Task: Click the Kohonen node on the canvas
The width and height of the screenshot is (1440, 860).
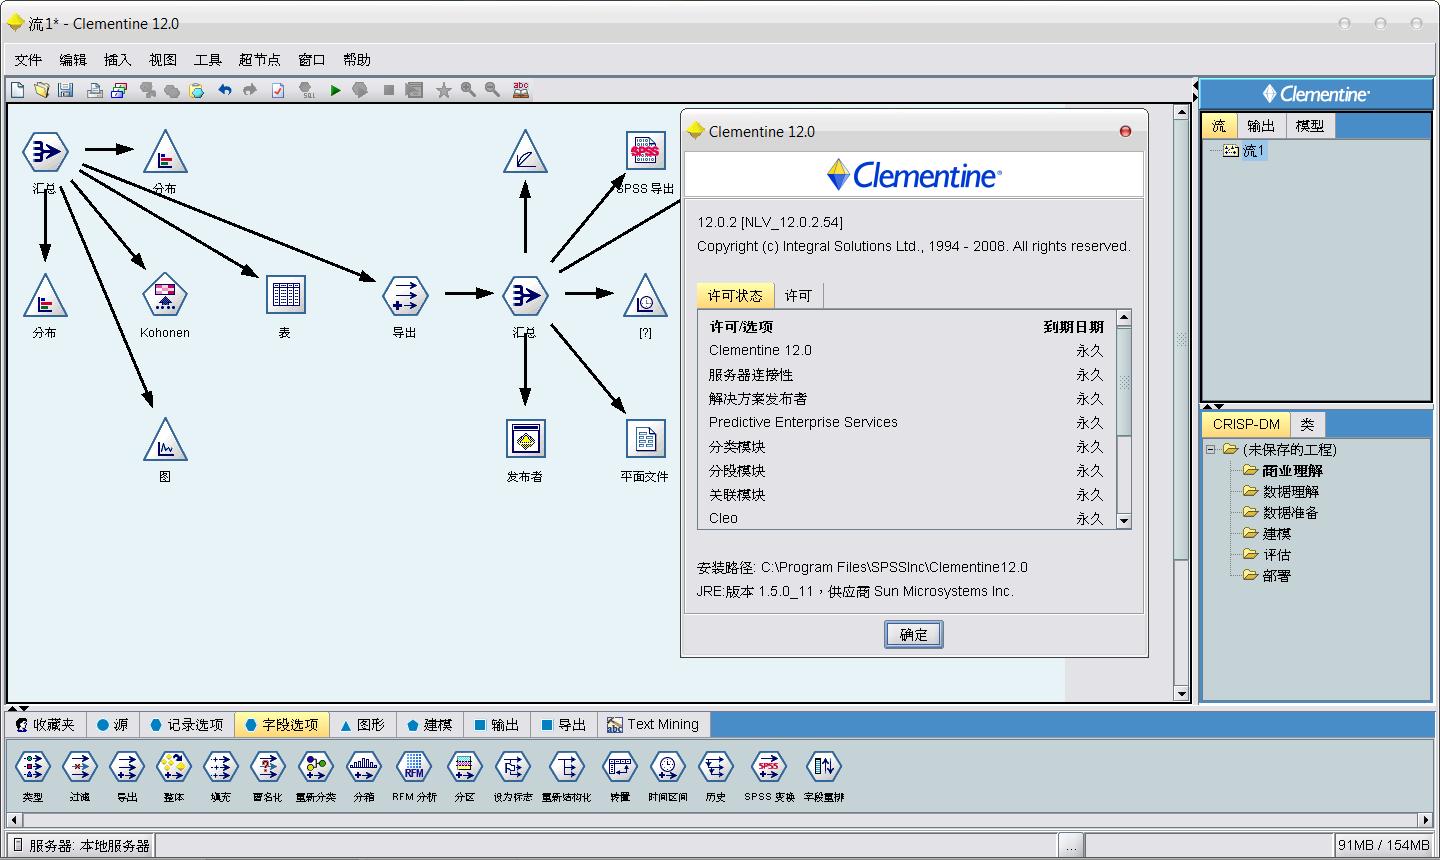Action: coord(165,296)
